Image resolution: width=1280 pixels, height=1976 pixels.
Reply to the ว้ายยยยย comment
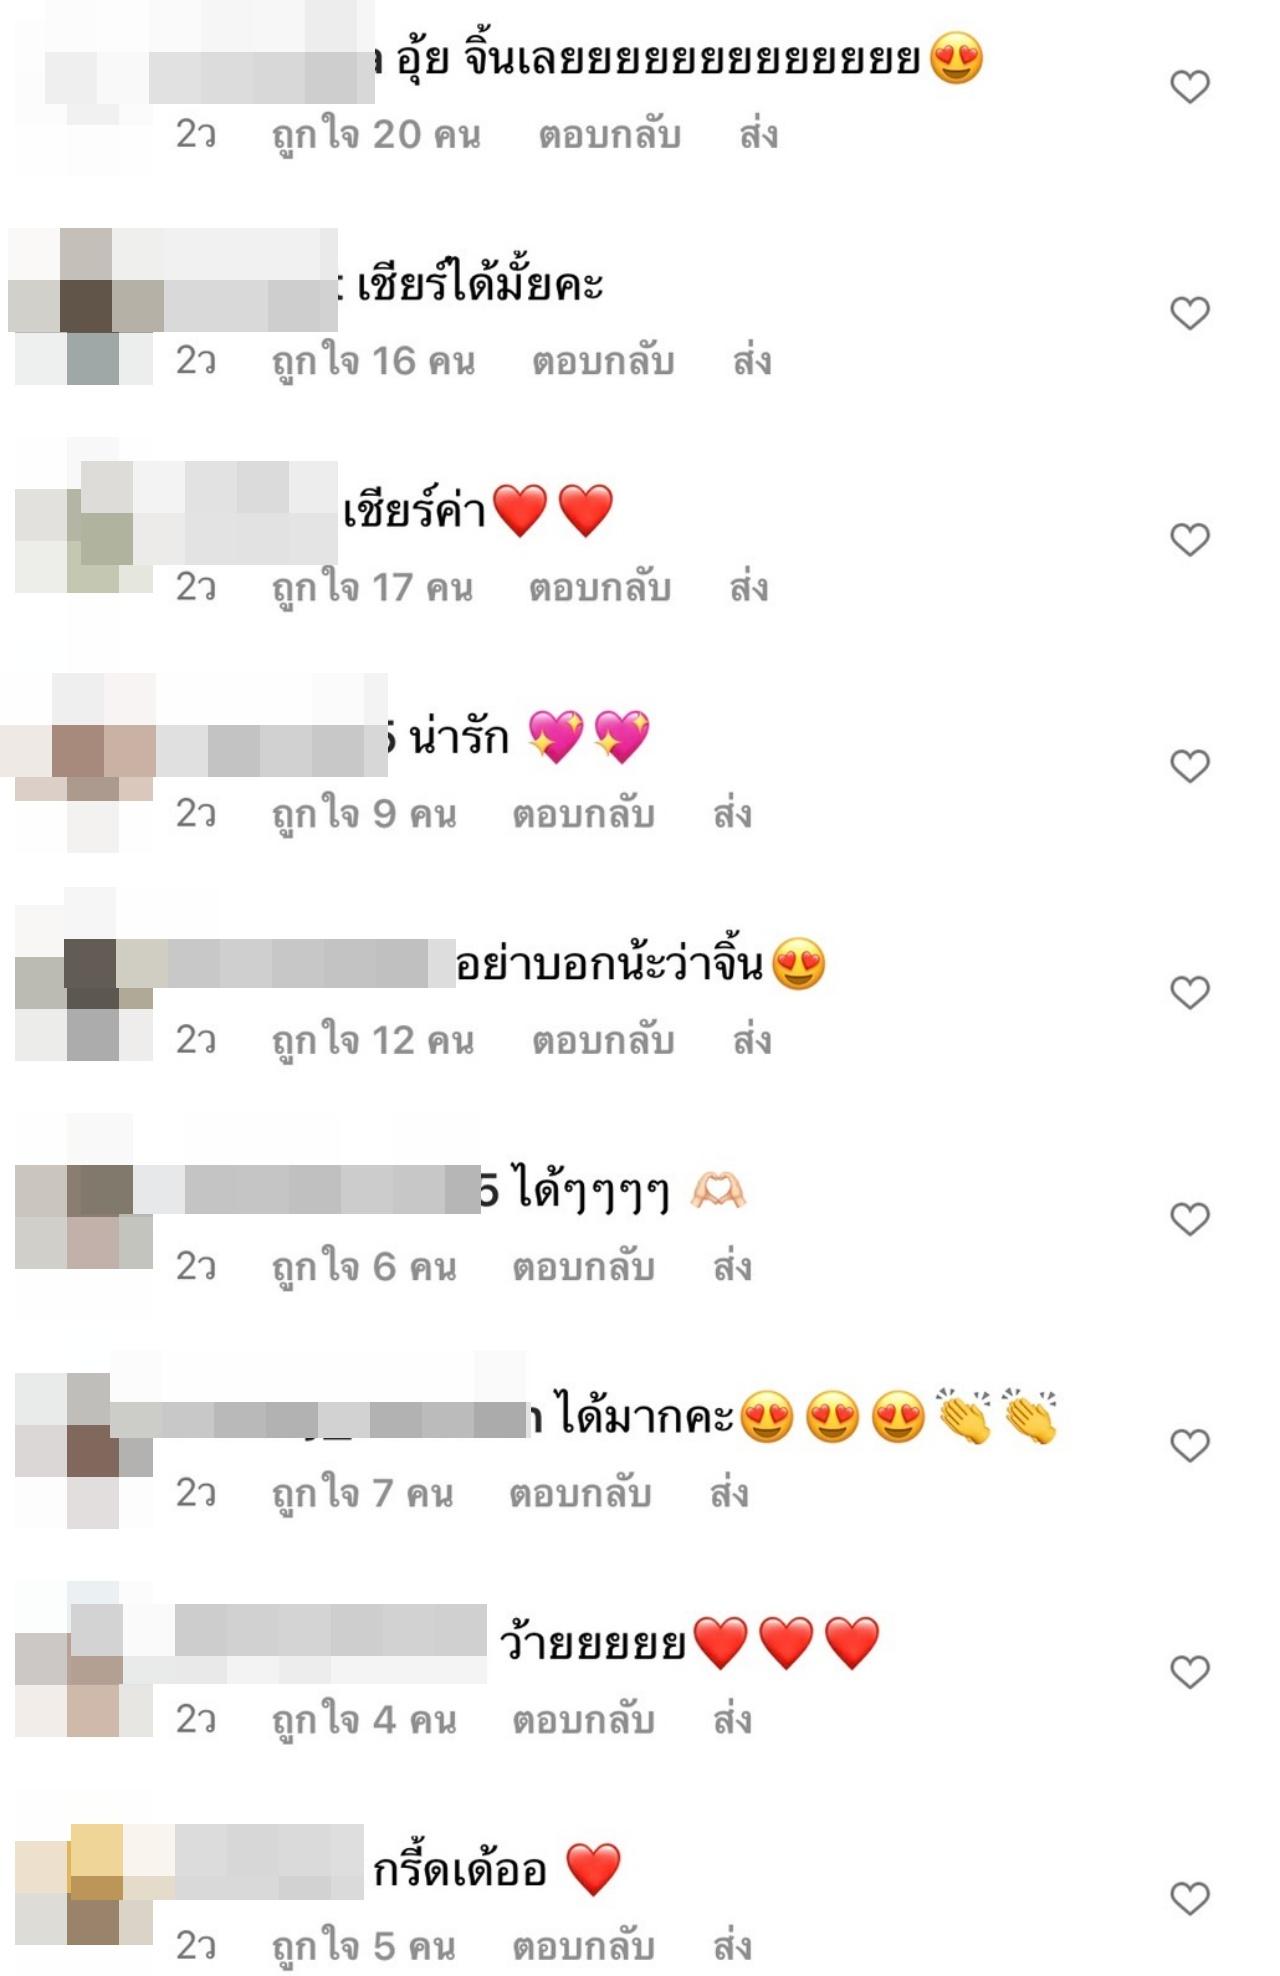click(584, 1720)
